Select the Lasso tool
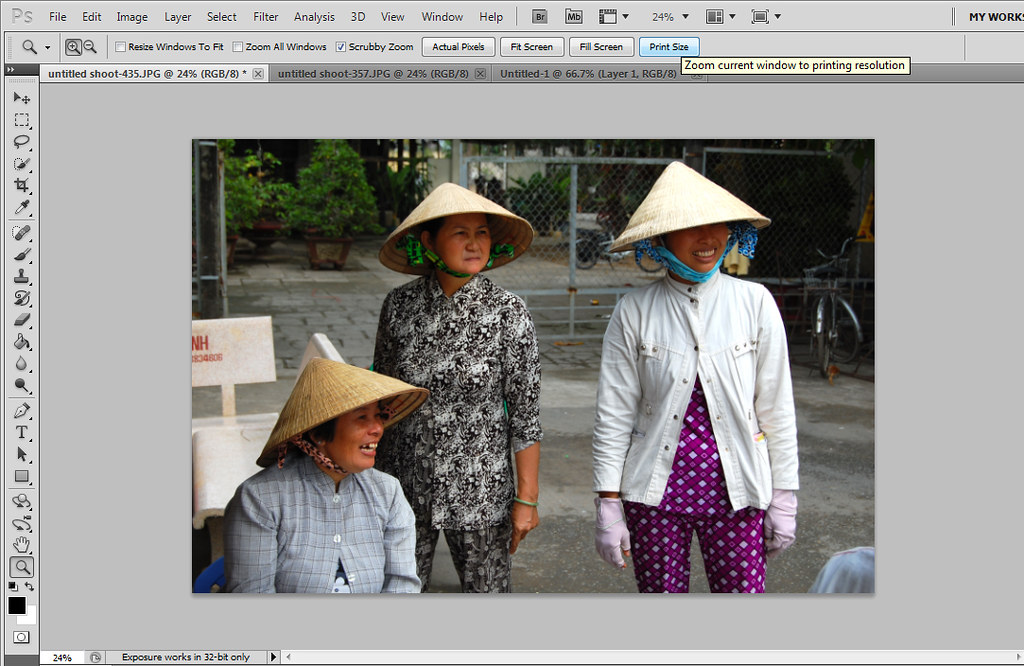The height and width of the screenshot is (666, 1024). click(x=21, y=142)
